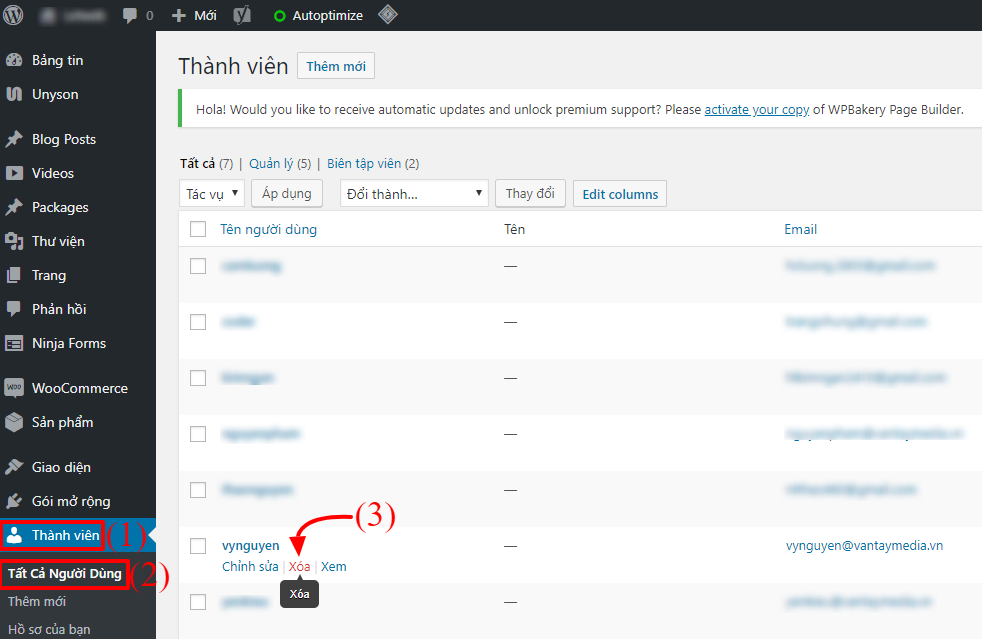
Task: Open the WordPress logo menu
Action: [13, 14]
